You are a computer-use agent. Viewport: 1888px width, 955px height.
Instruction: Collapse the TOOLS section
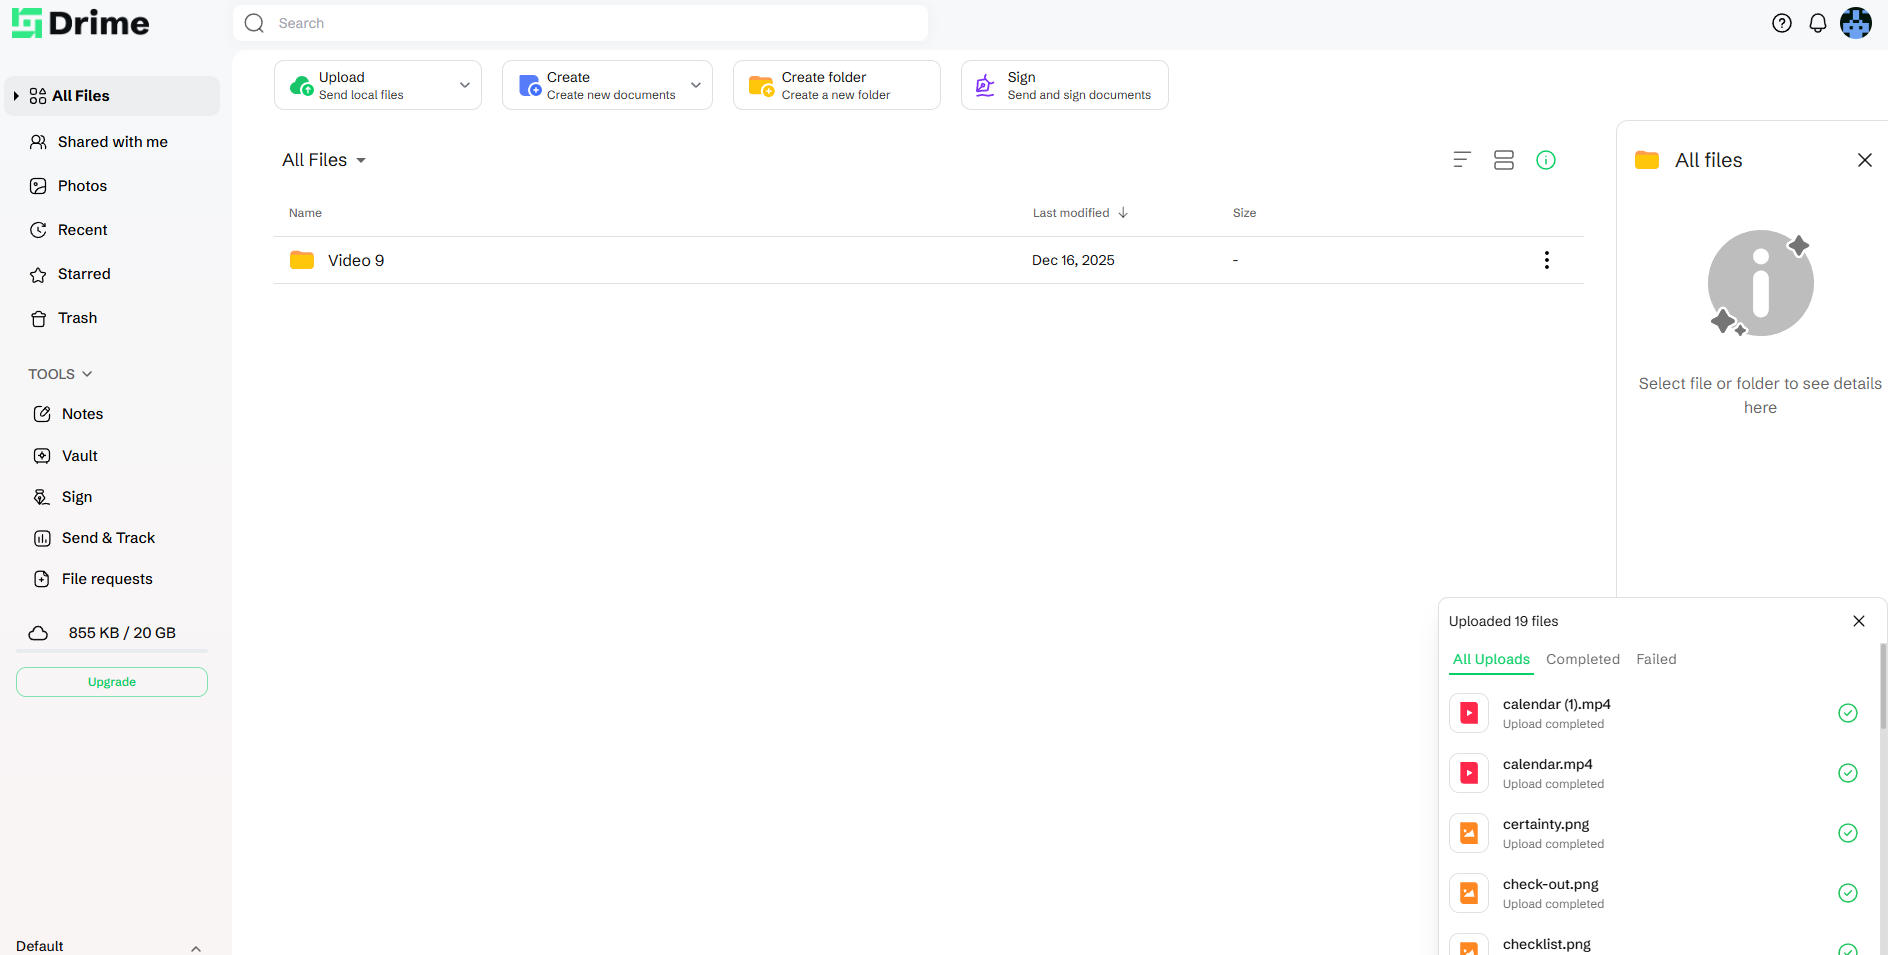point(60,374)
